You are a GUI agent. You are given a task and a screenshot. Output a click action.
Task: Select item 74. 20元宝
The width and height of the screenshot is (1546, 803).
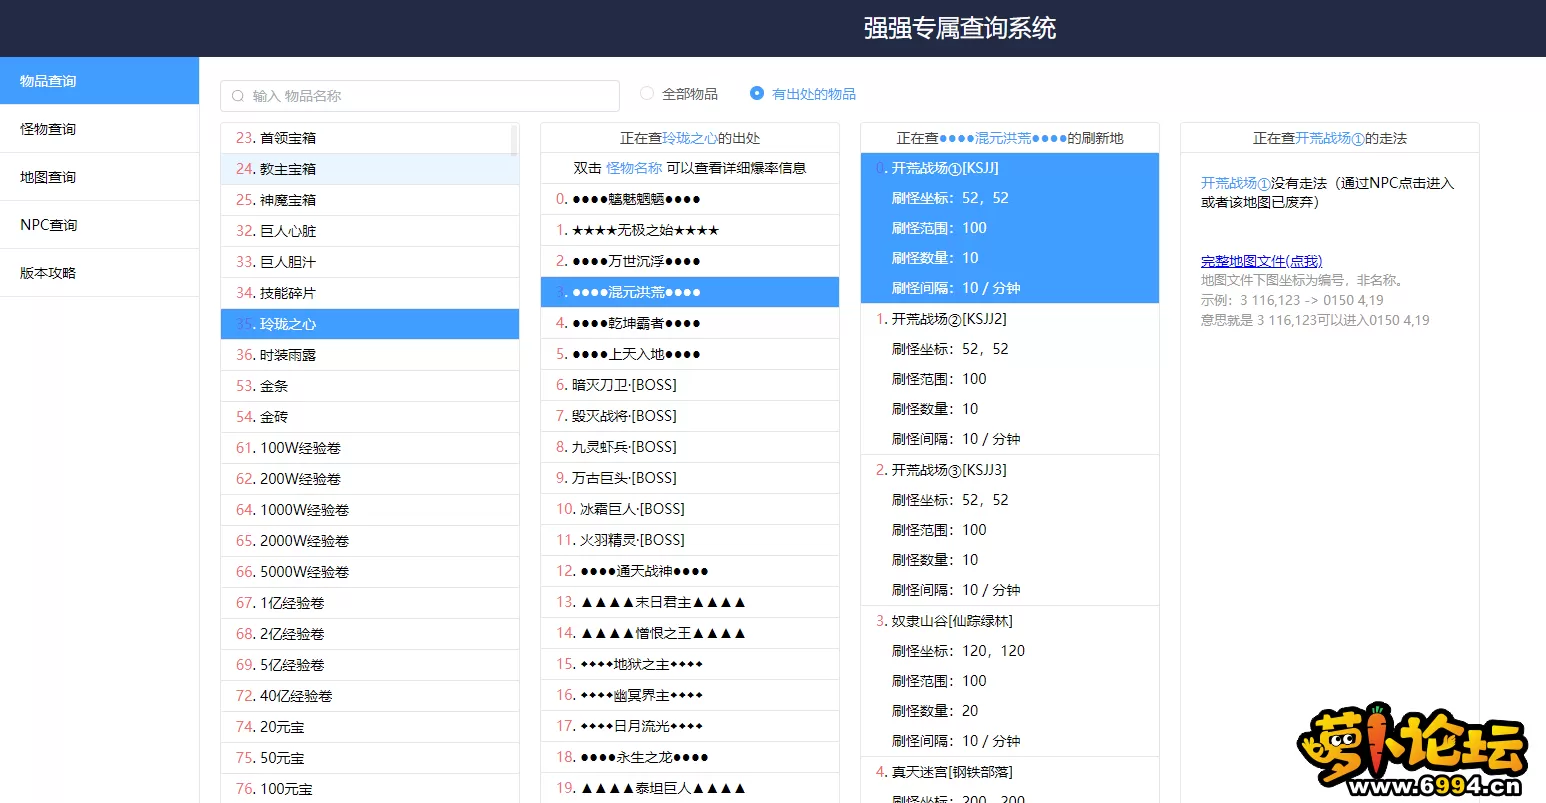click(x=370, y=727)
